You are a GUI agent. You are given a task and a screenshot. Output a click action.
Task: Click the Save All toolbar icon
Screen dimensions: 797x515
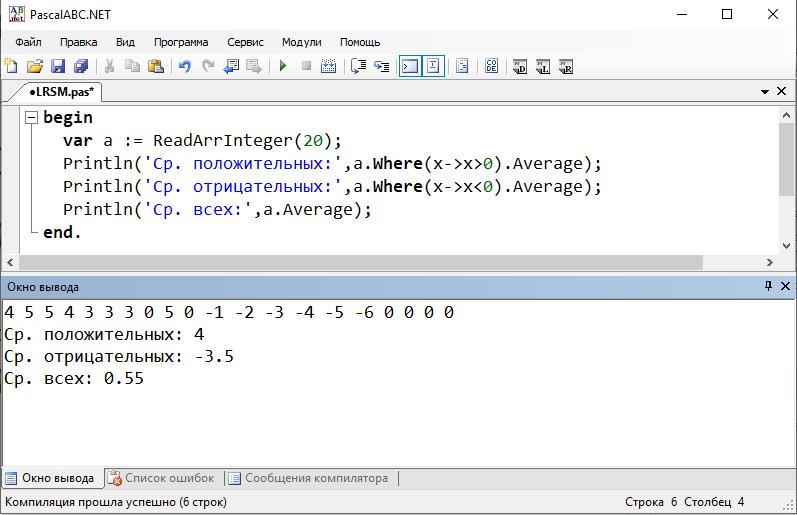point(80,66)
